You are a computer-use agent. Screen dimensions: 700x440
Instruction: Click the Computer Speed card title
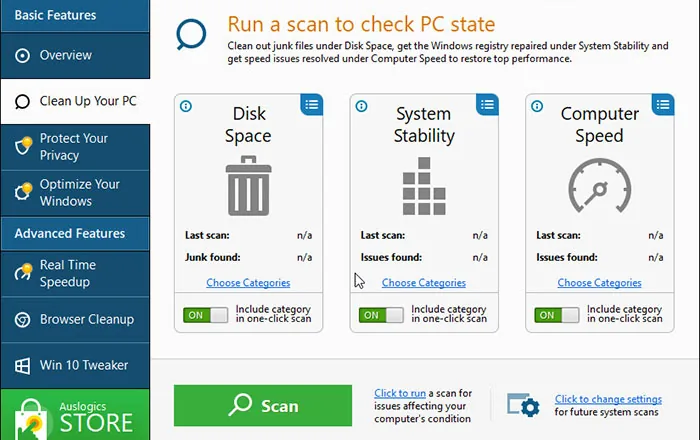click(x=600, y=125)
